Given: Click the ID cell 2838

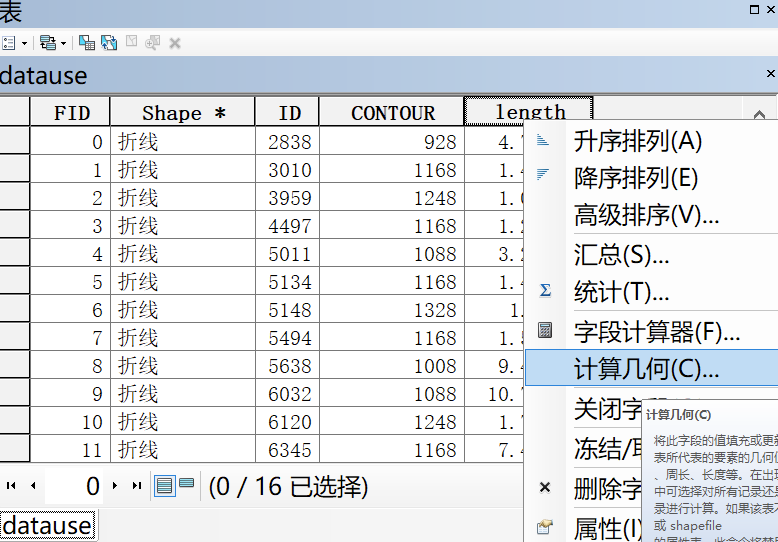Looking at the screenshot, I should (287, 141).
